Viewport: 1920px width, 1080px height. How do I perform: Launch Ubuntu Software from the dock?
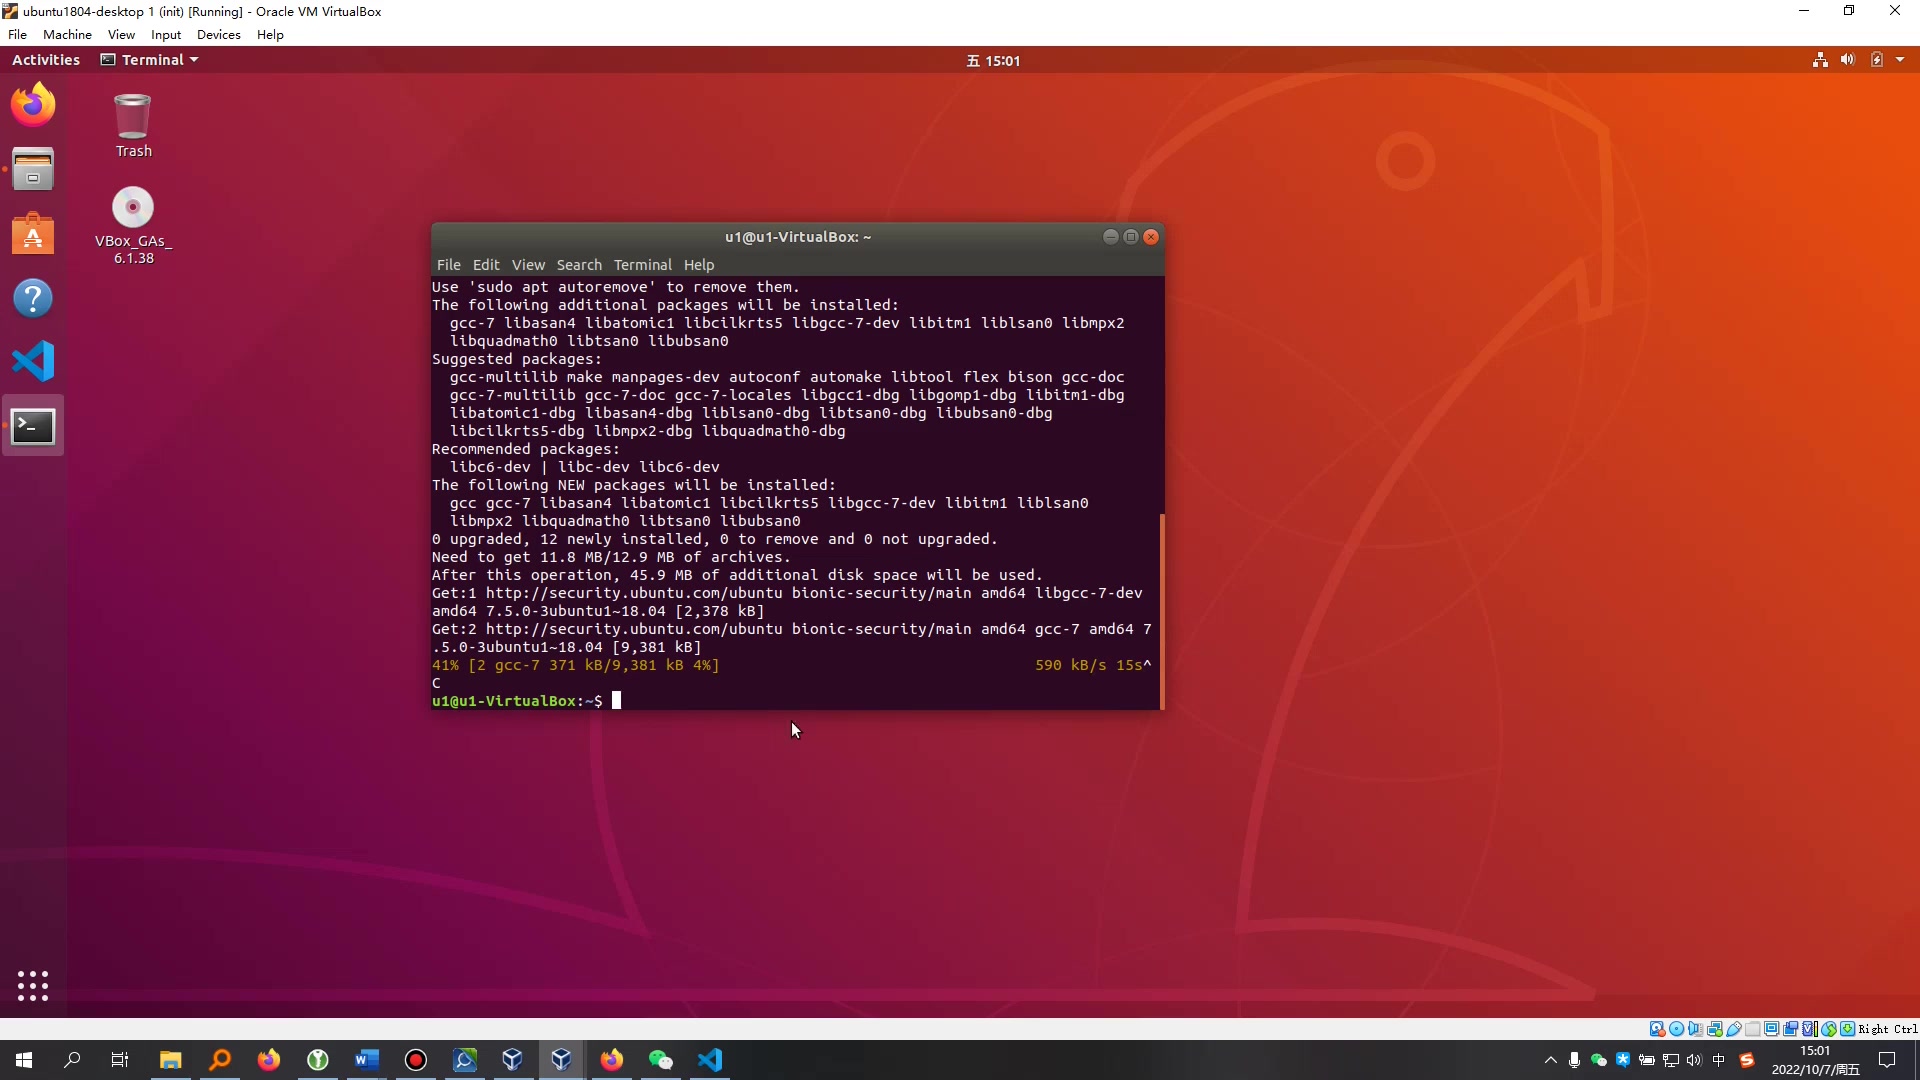(x=33, y=234)
